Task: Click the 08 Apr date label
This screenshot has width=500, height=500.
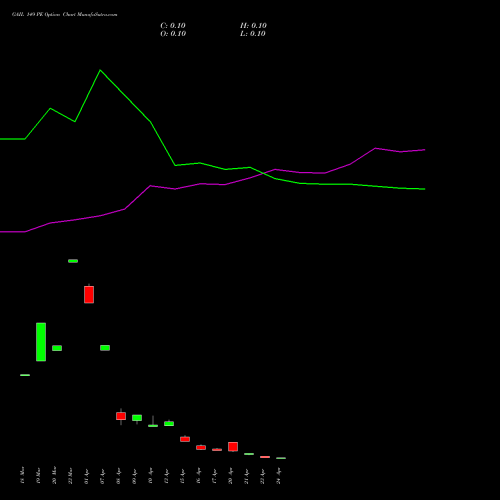Action: [x=118, y=476]
